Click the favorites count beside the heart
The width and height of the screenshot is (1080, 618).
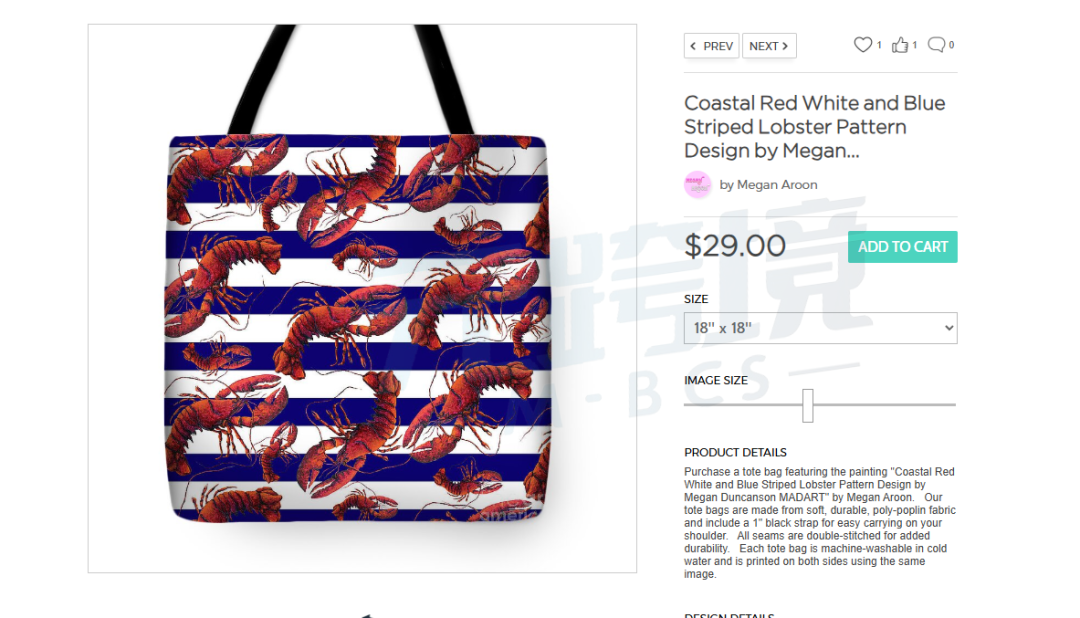tap(879, 45)
